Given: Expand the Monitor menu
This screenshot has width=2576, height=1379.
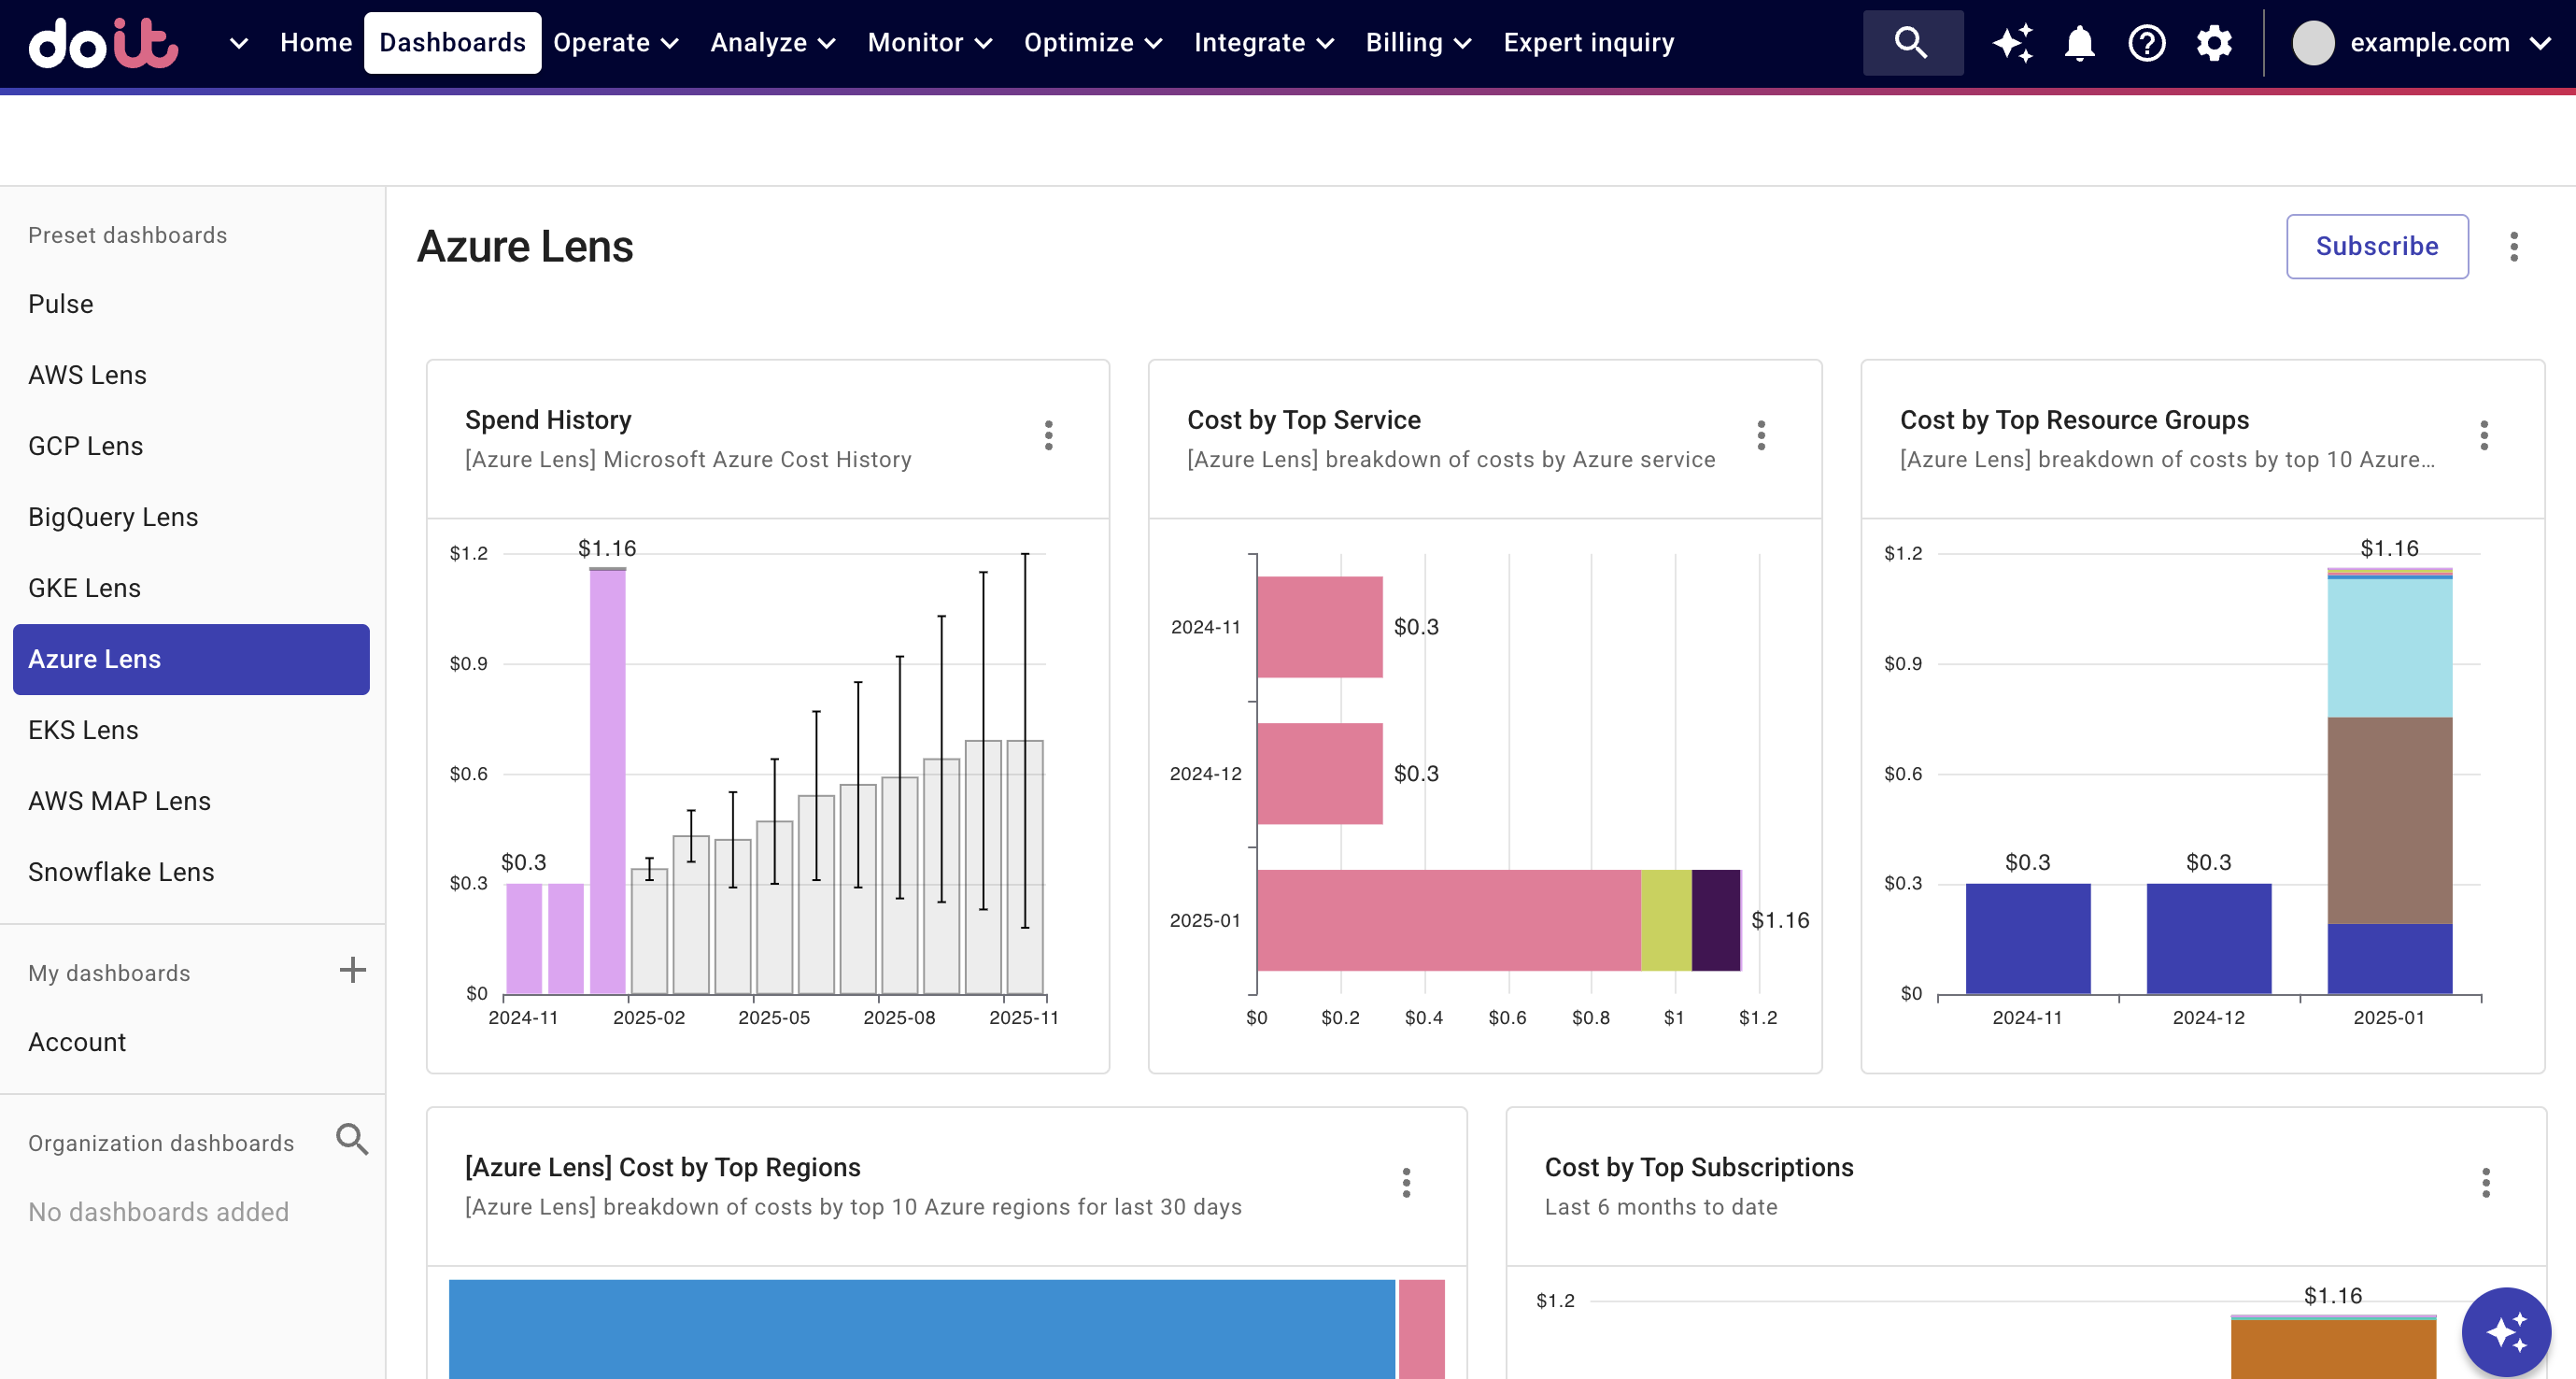Looking at the screenshot, I should tap(930, 43).
